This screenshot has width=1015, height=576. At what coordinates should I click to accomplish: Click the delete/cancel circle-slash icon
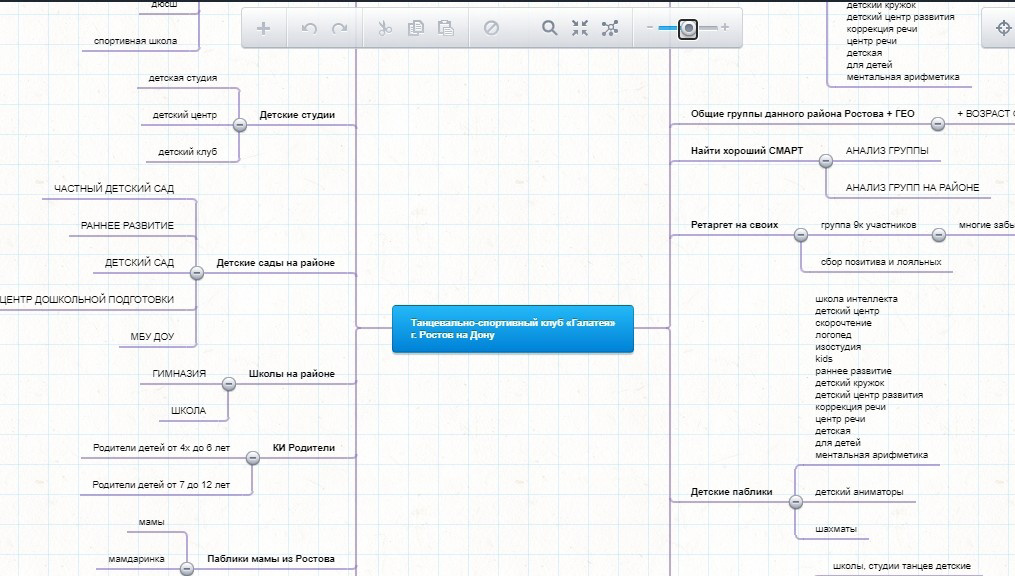(x=491, y=28)
